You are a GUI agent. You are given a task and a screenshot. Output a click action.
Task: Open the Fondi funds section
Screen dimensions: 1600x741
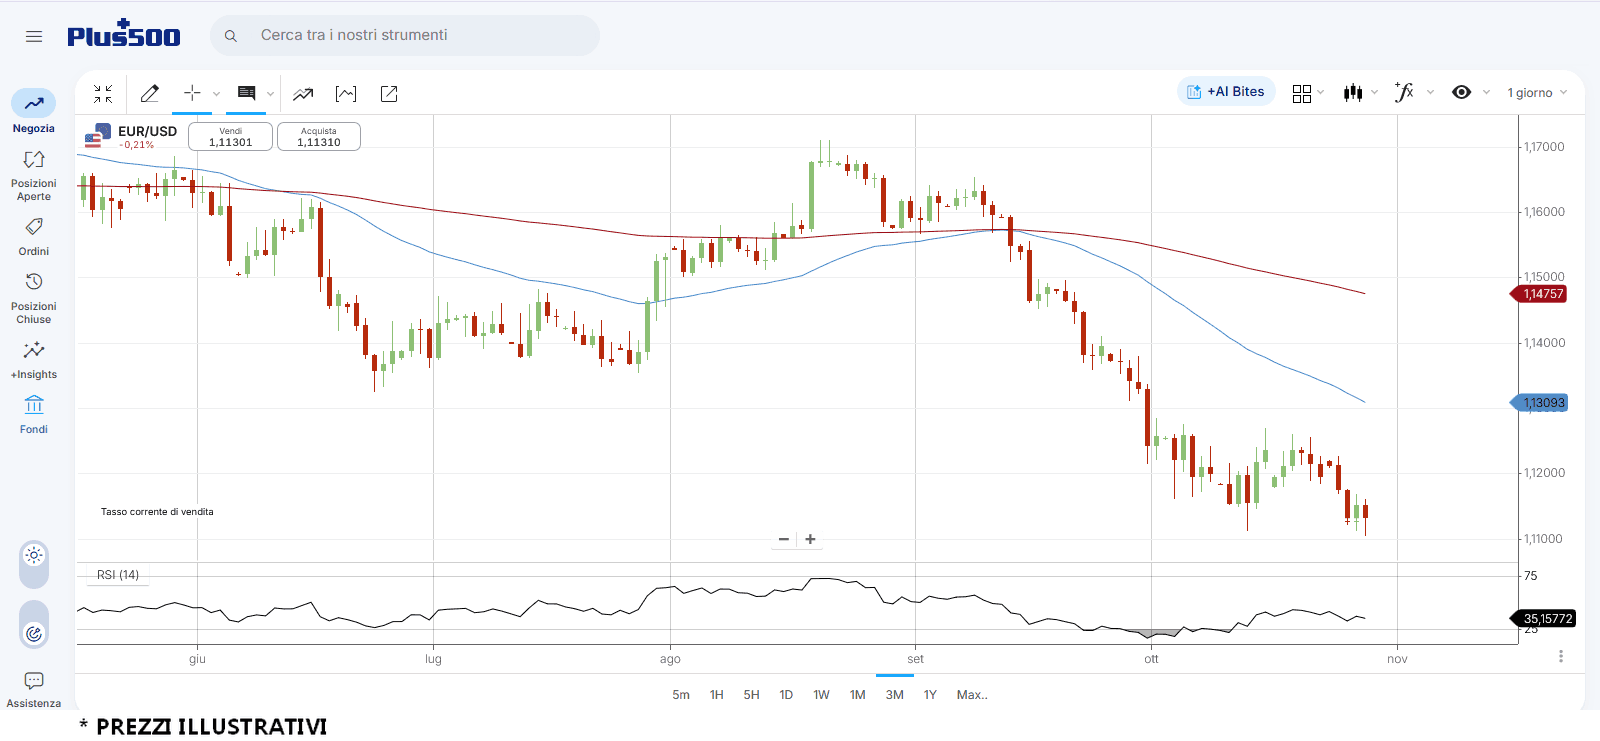(x=34, y=415)
